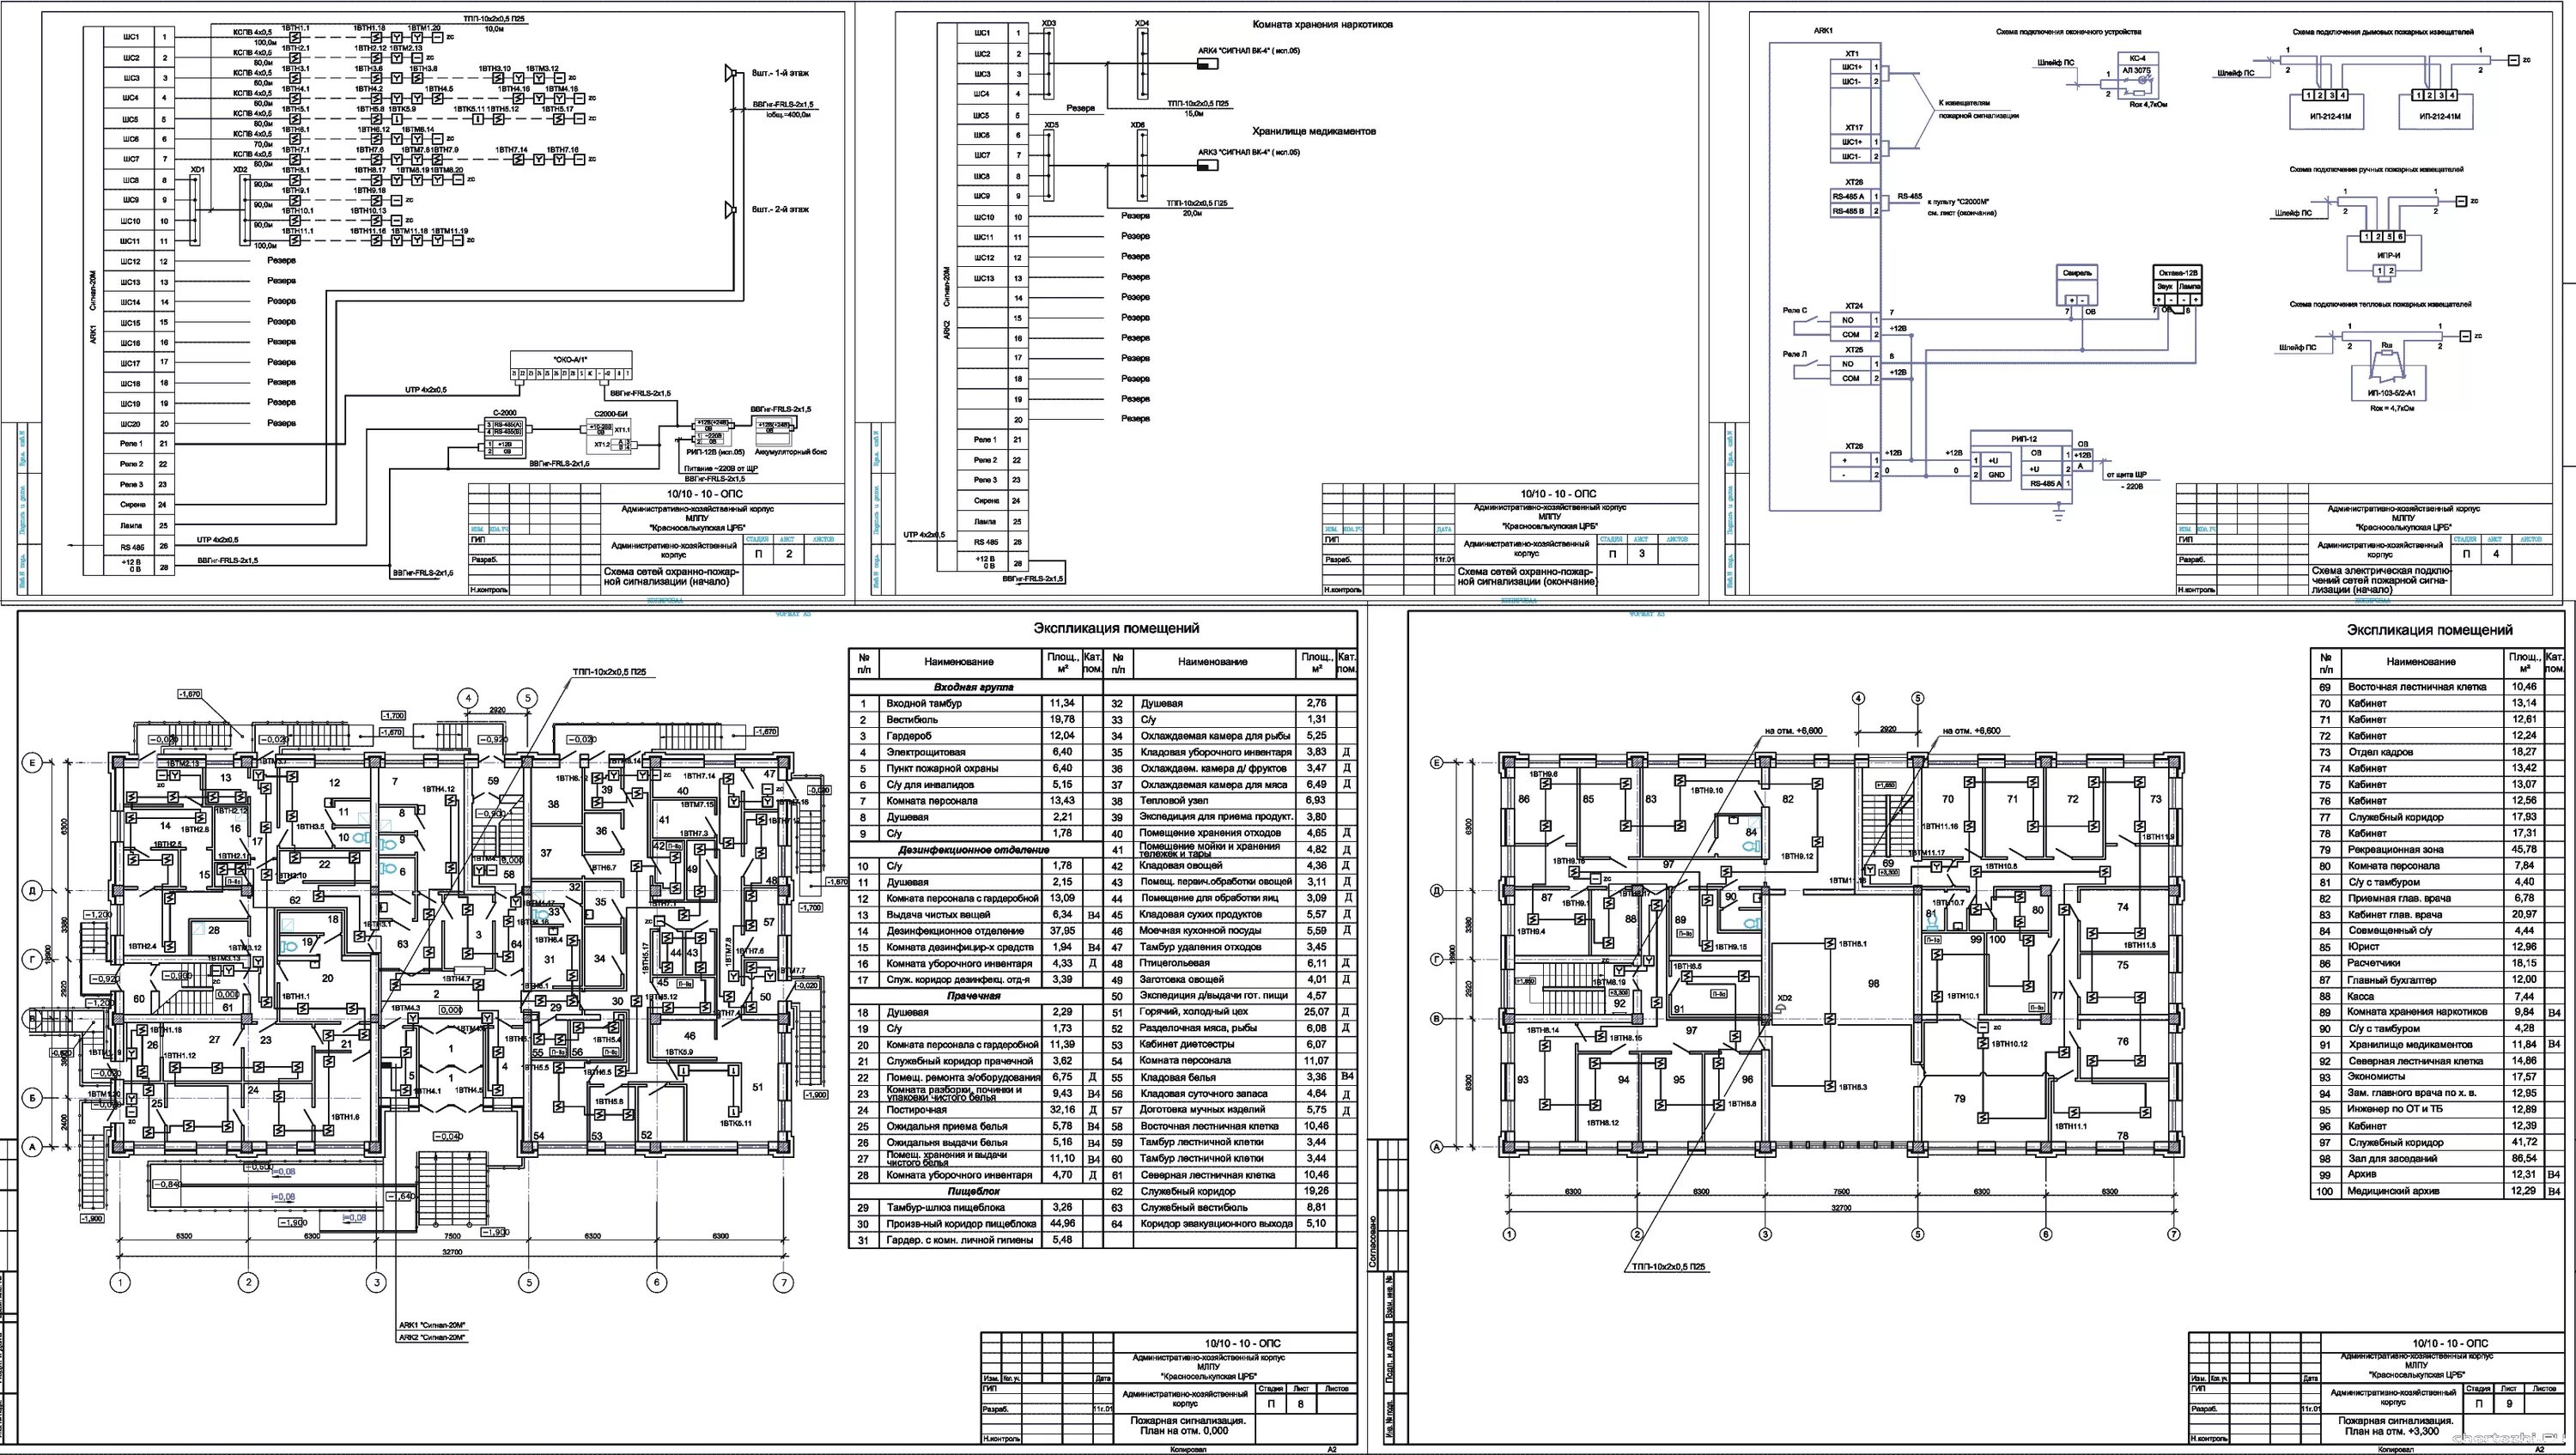Viewport: 2576px width, 1455px height.
Task: Click the first-floor siren speaker symbol
Action: [x=731, y=73]
